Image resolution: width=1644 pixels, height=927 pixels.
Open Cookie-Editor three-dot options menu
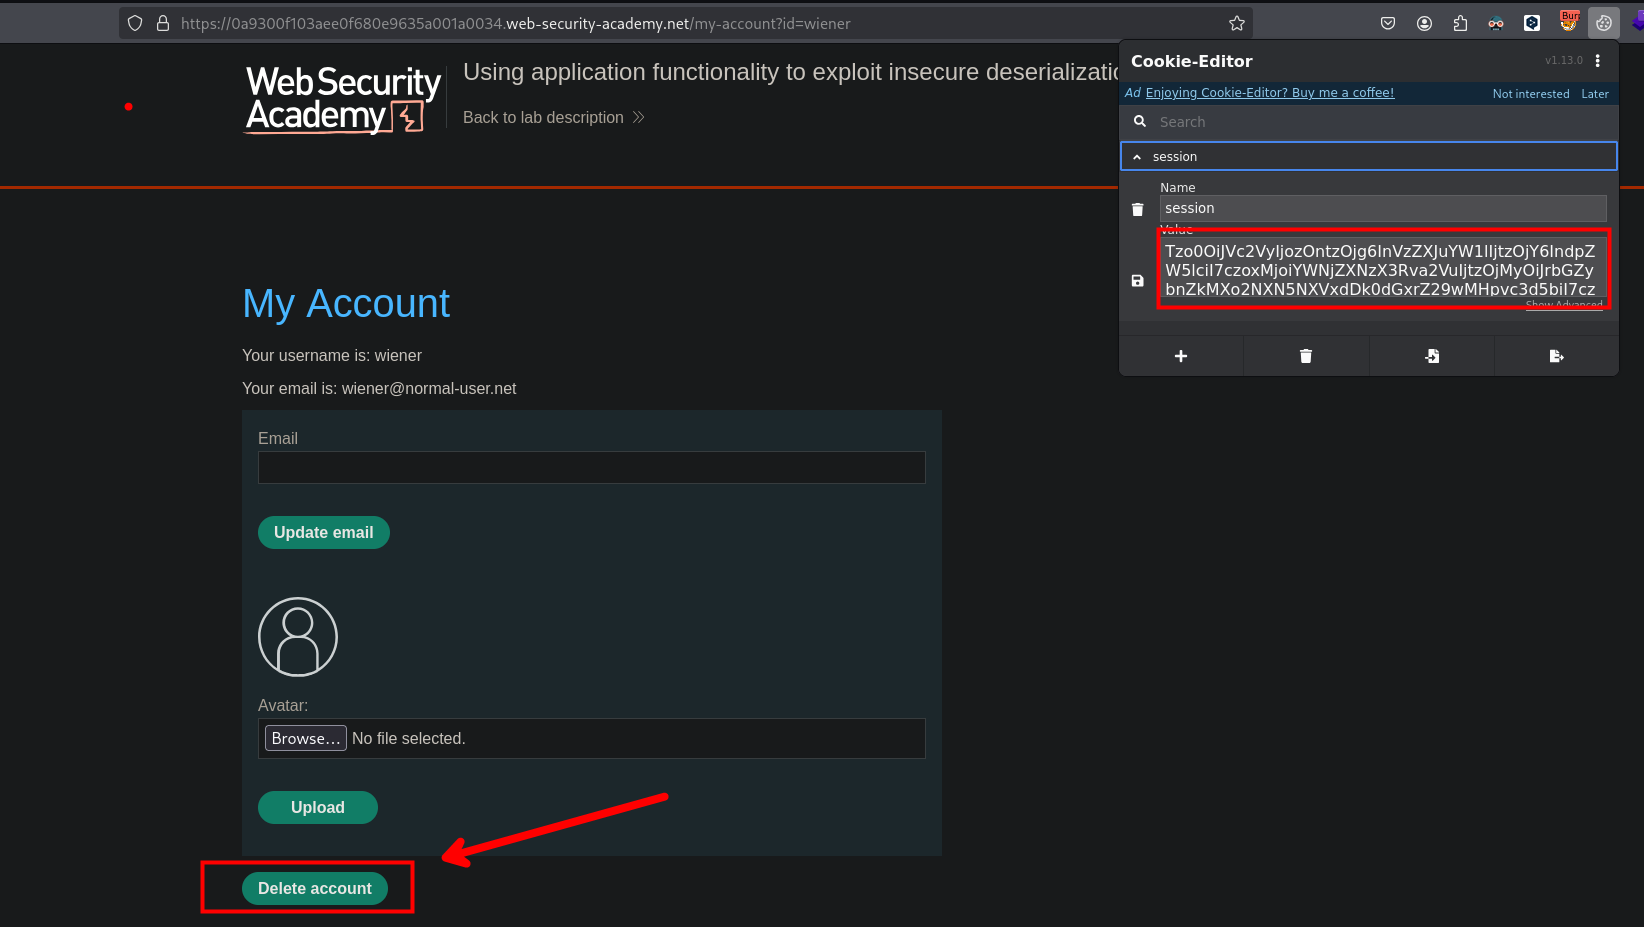point(1597,61)
